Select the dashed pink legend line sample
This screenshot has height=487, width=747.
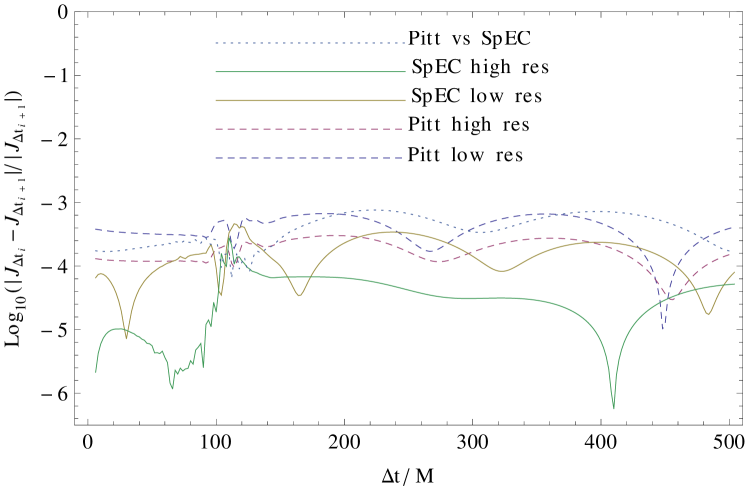point(310,129)
